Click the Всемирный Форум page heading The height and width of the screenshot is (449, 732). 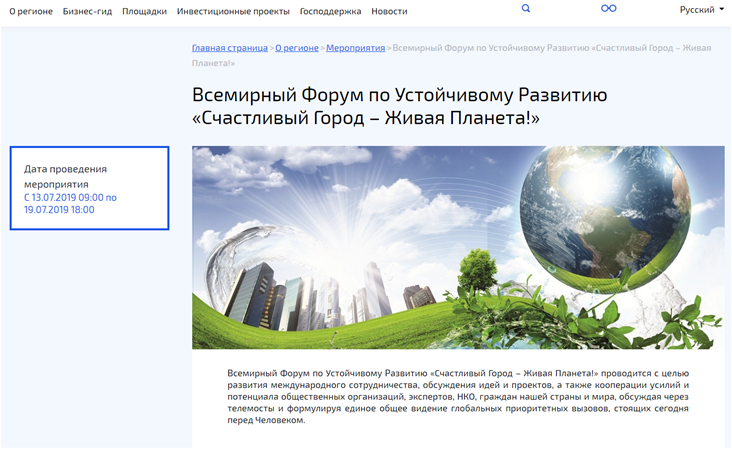[x=400, y=106]
